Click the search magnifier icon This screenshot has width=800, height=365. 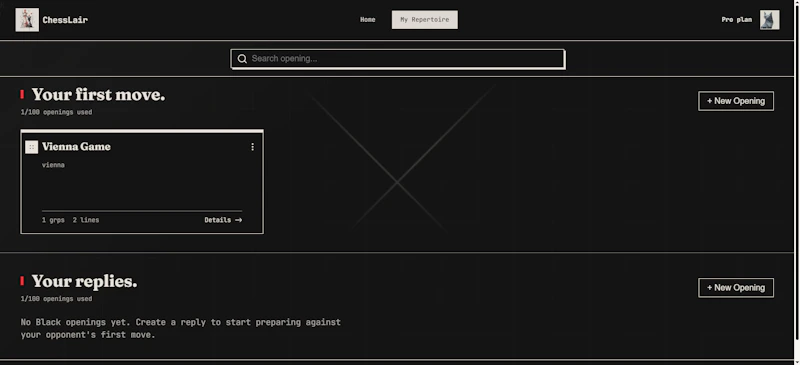point(242,59)
